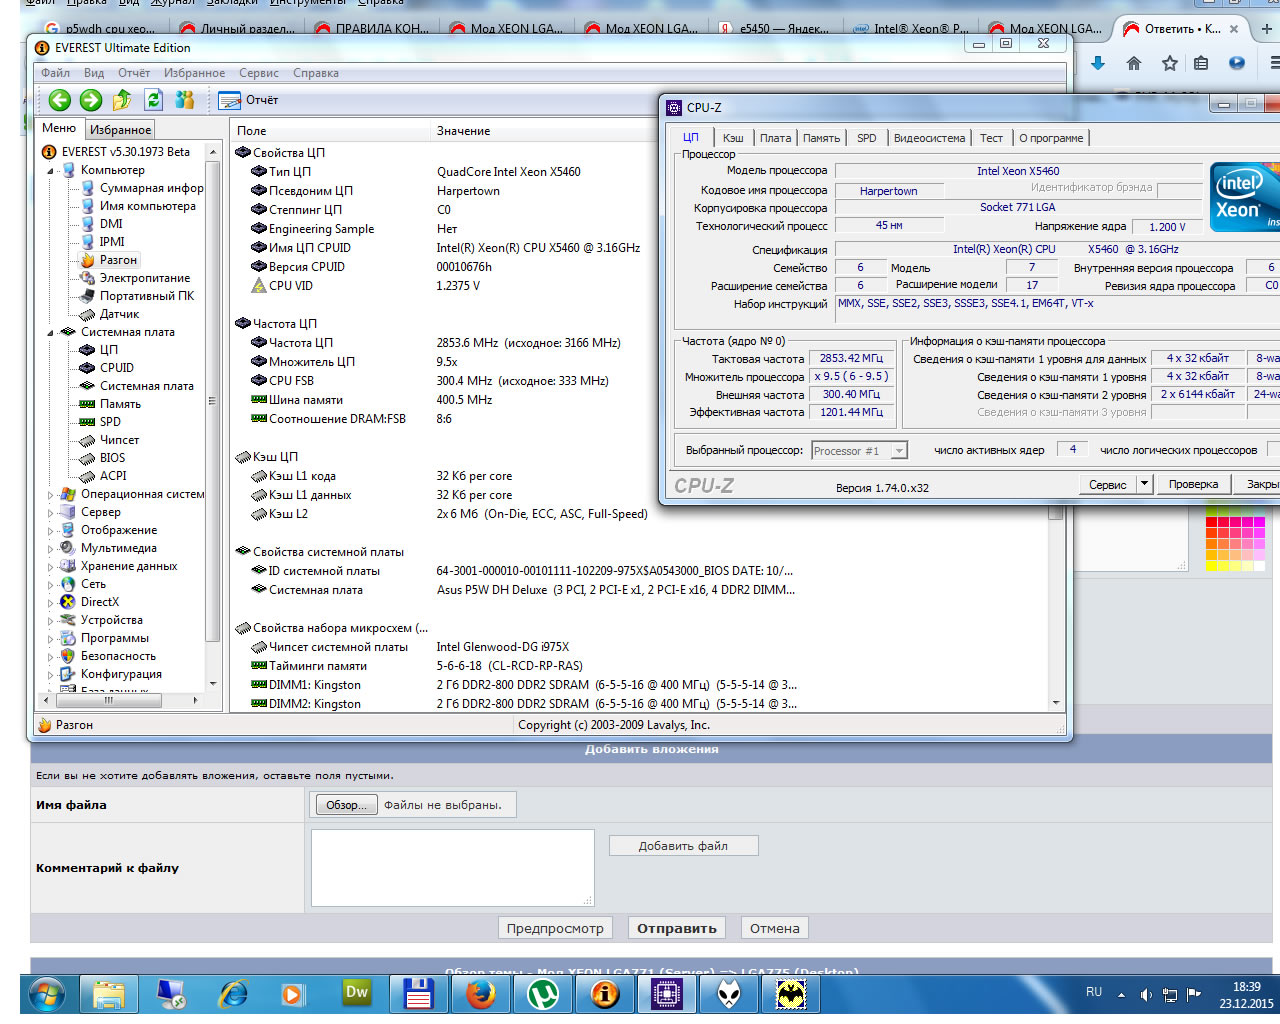Image resolution: width=1280 pixels, height=1024 pixels.
Task: Launch Firefox from the taskbar
Action: click(481, 994)
